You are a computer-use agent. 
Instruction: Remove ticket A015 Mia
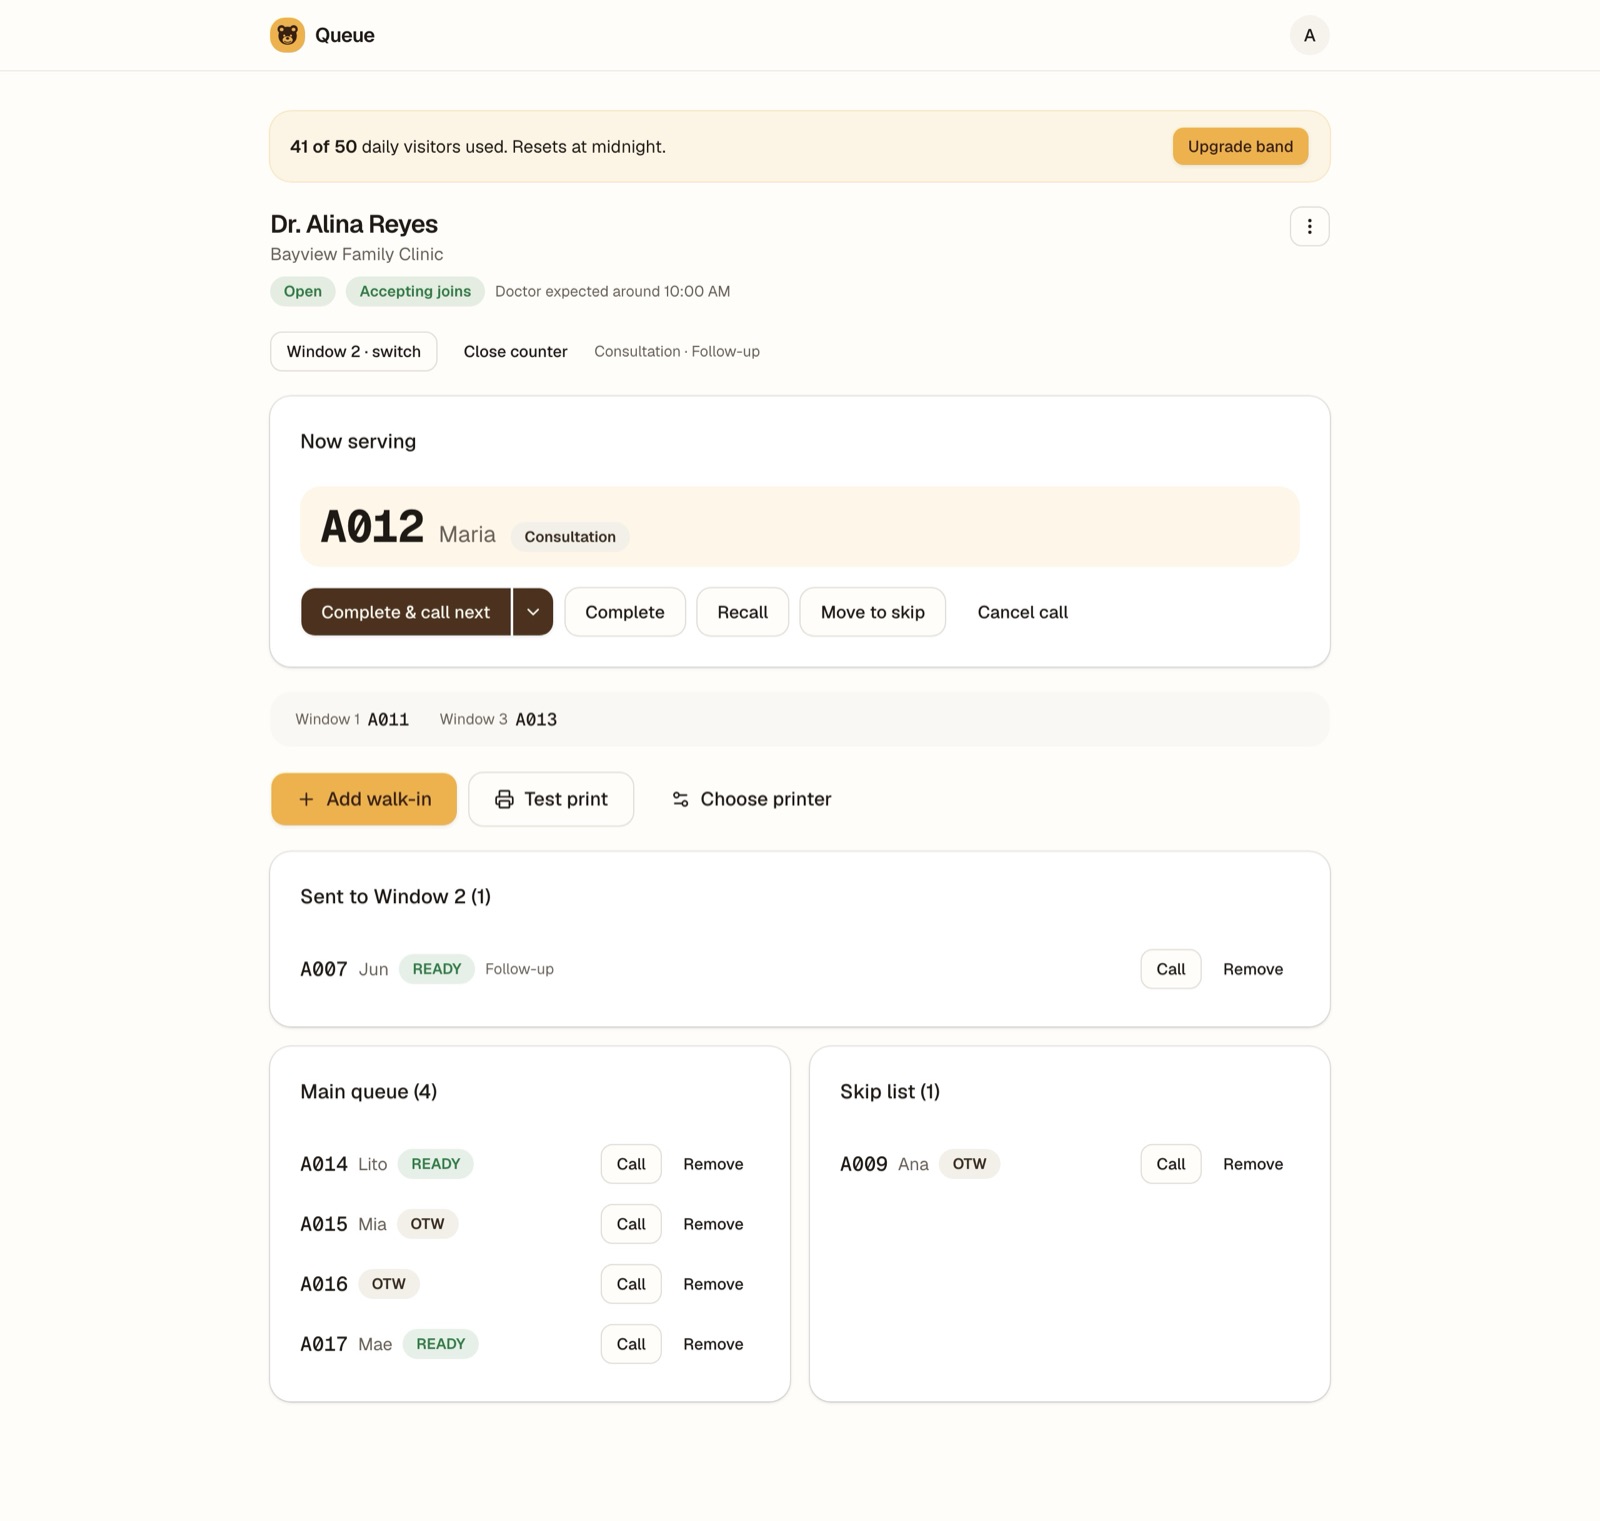click(713, 1224)
